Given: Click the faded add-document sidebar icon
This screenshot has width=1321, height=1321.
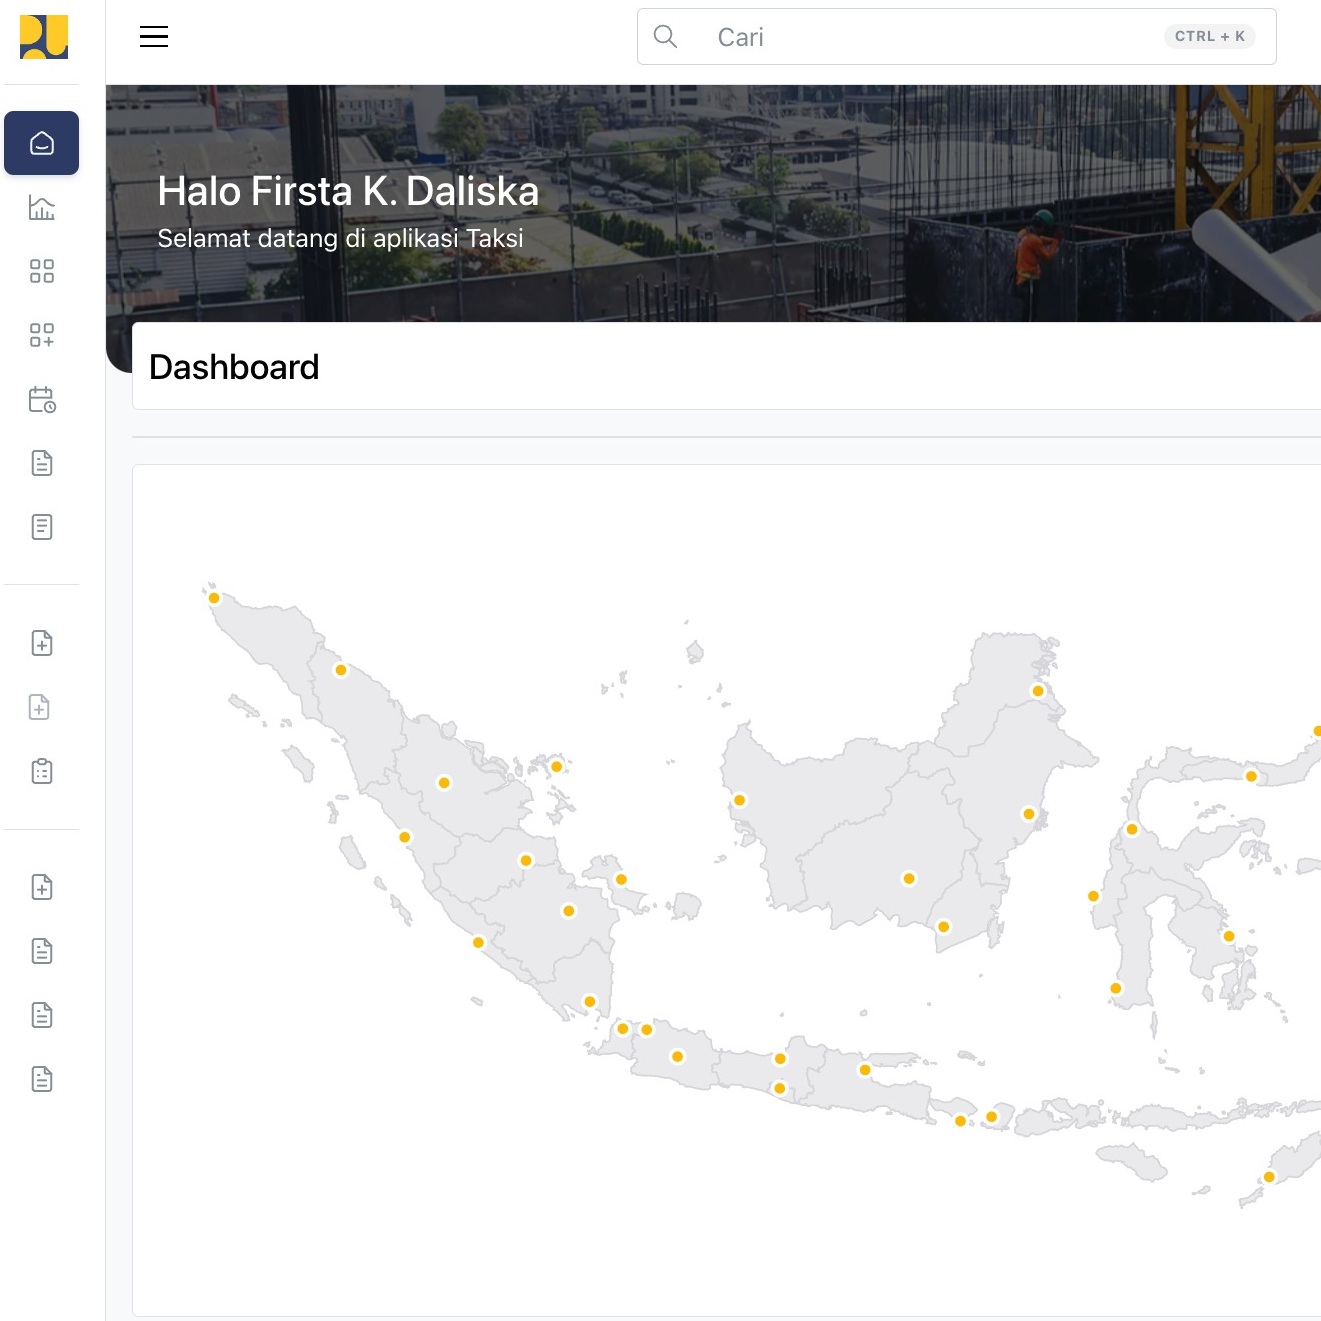Looking at the screenshot, I should (x=40, y=707).
